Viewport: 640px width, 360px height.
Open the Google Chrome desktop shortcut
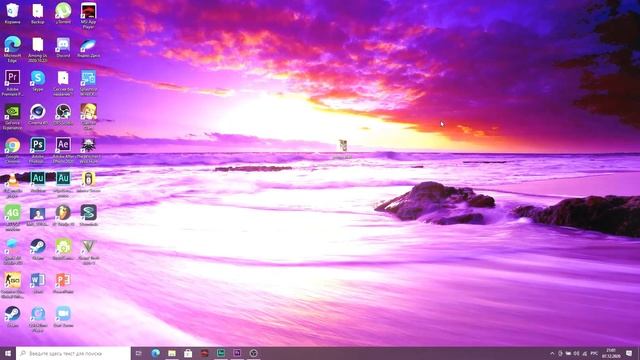(12, 146)
